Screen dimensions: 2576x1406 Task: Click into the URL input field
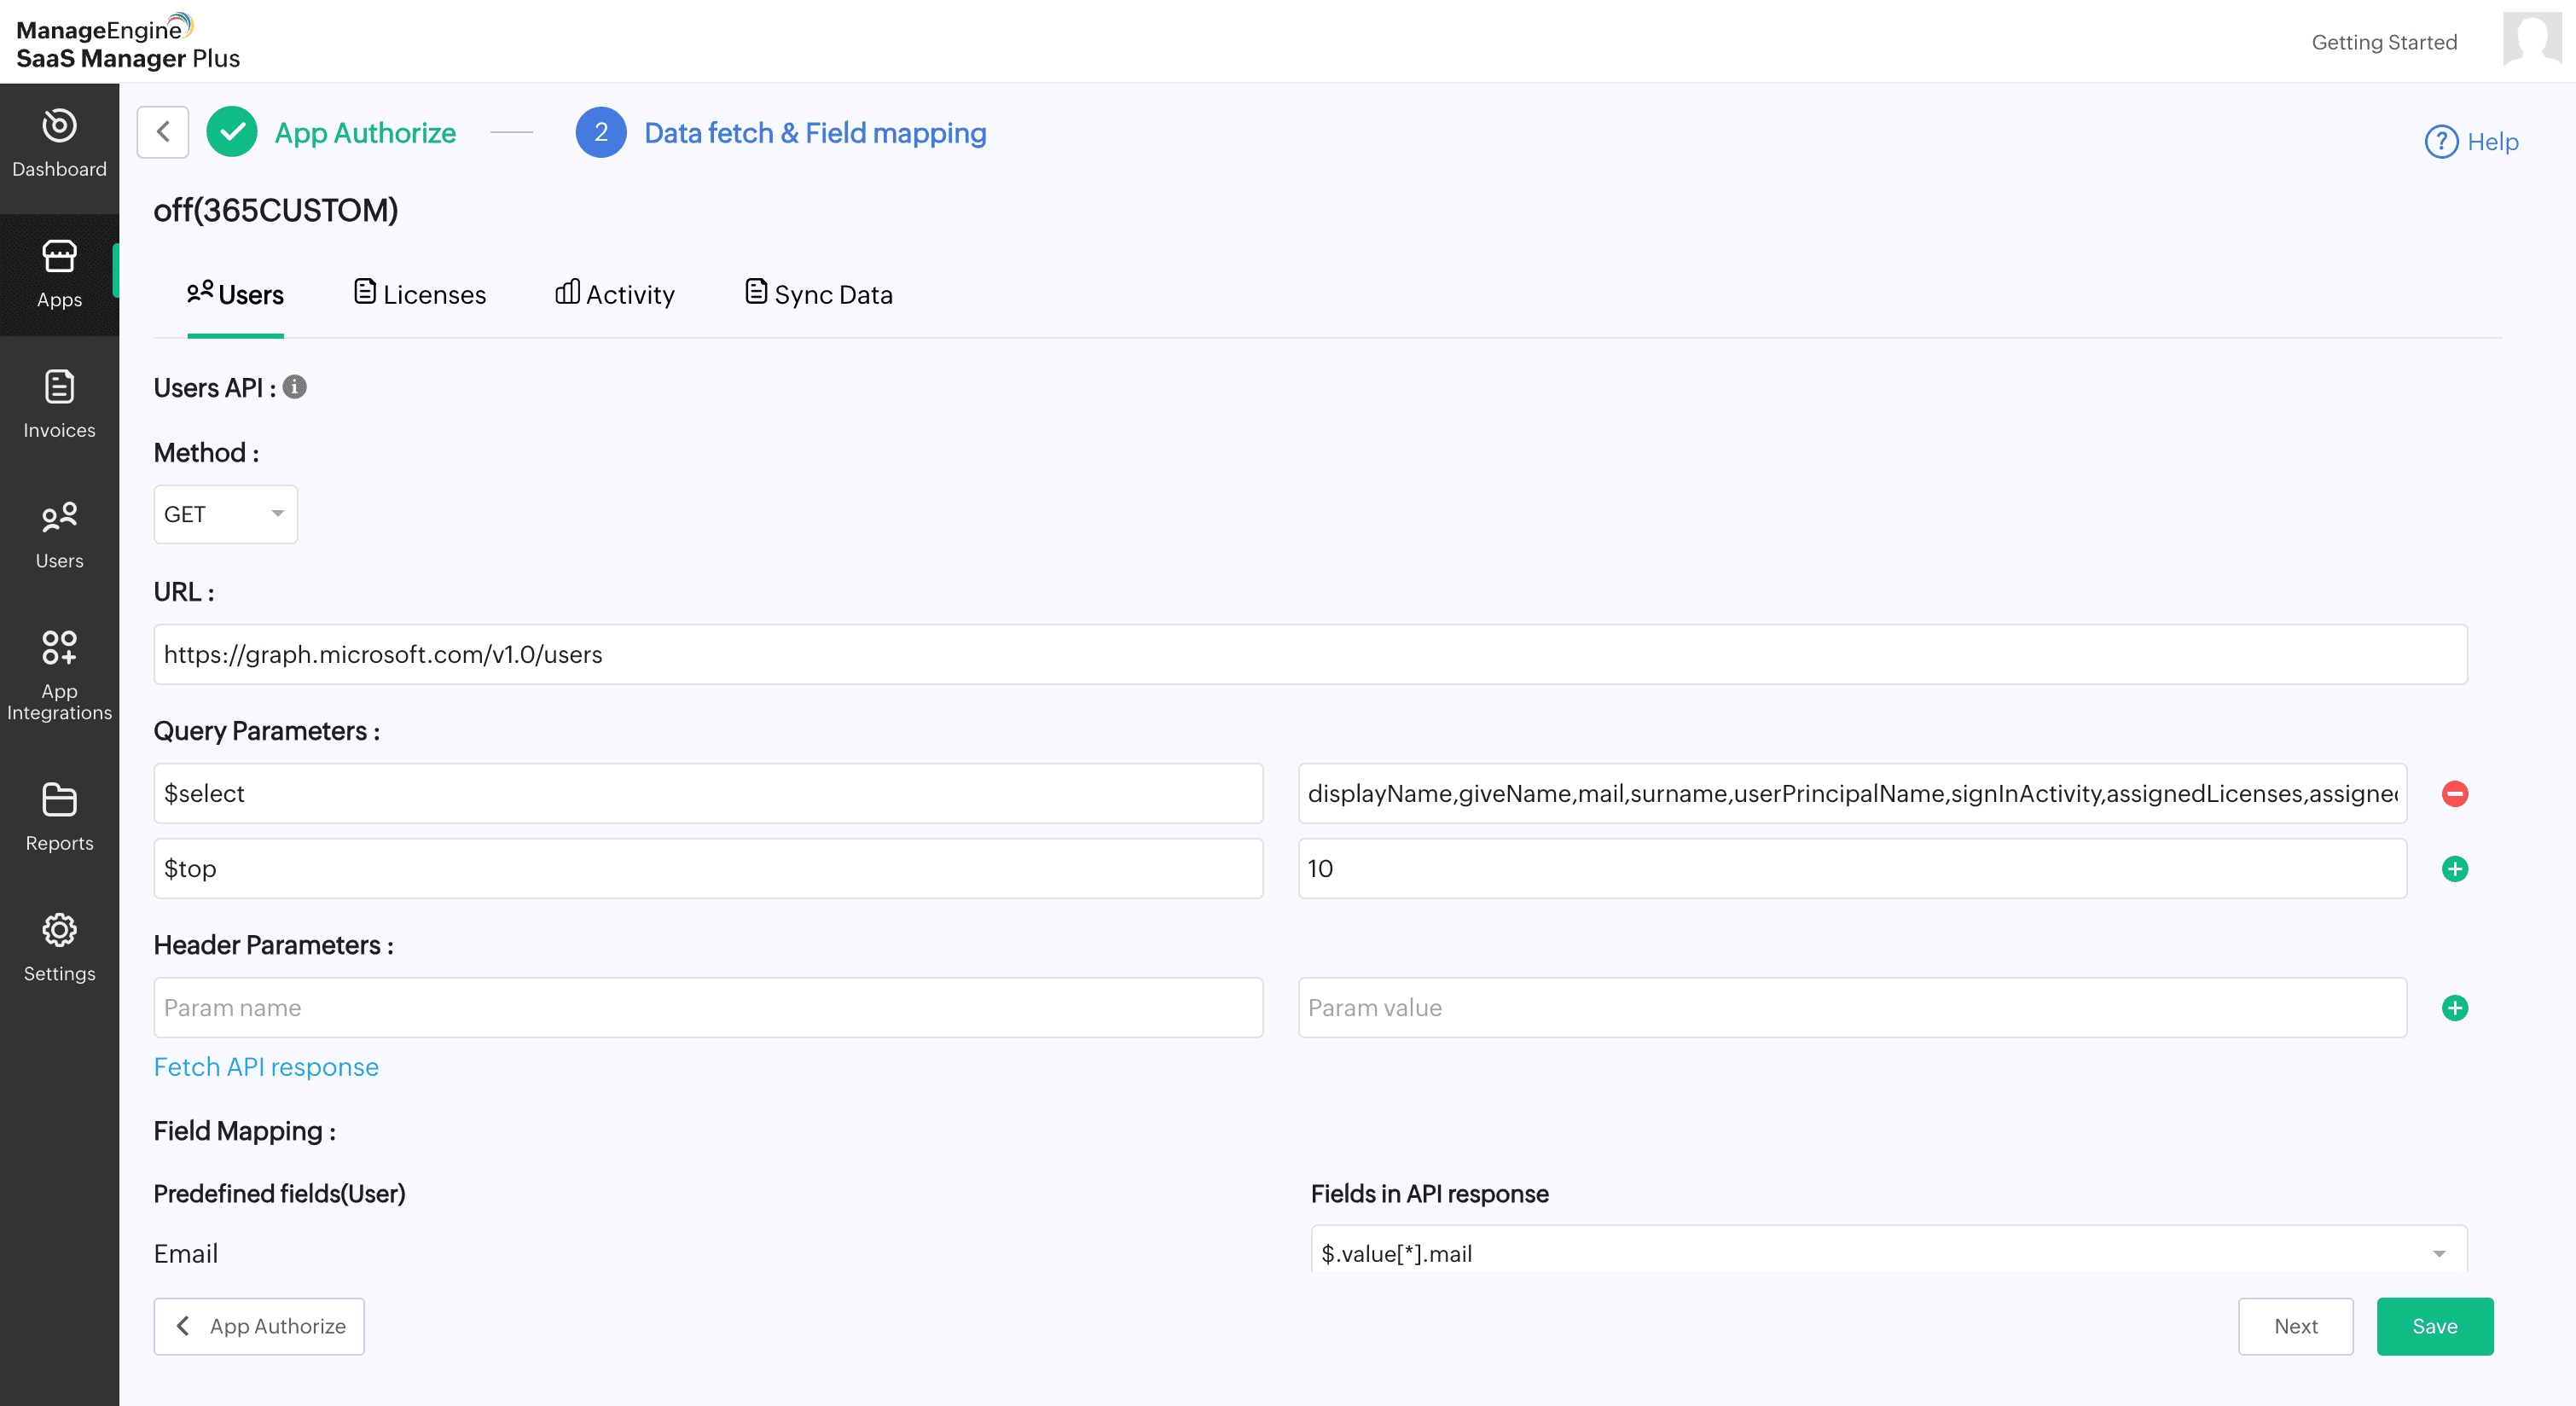tap(1309, 654)
